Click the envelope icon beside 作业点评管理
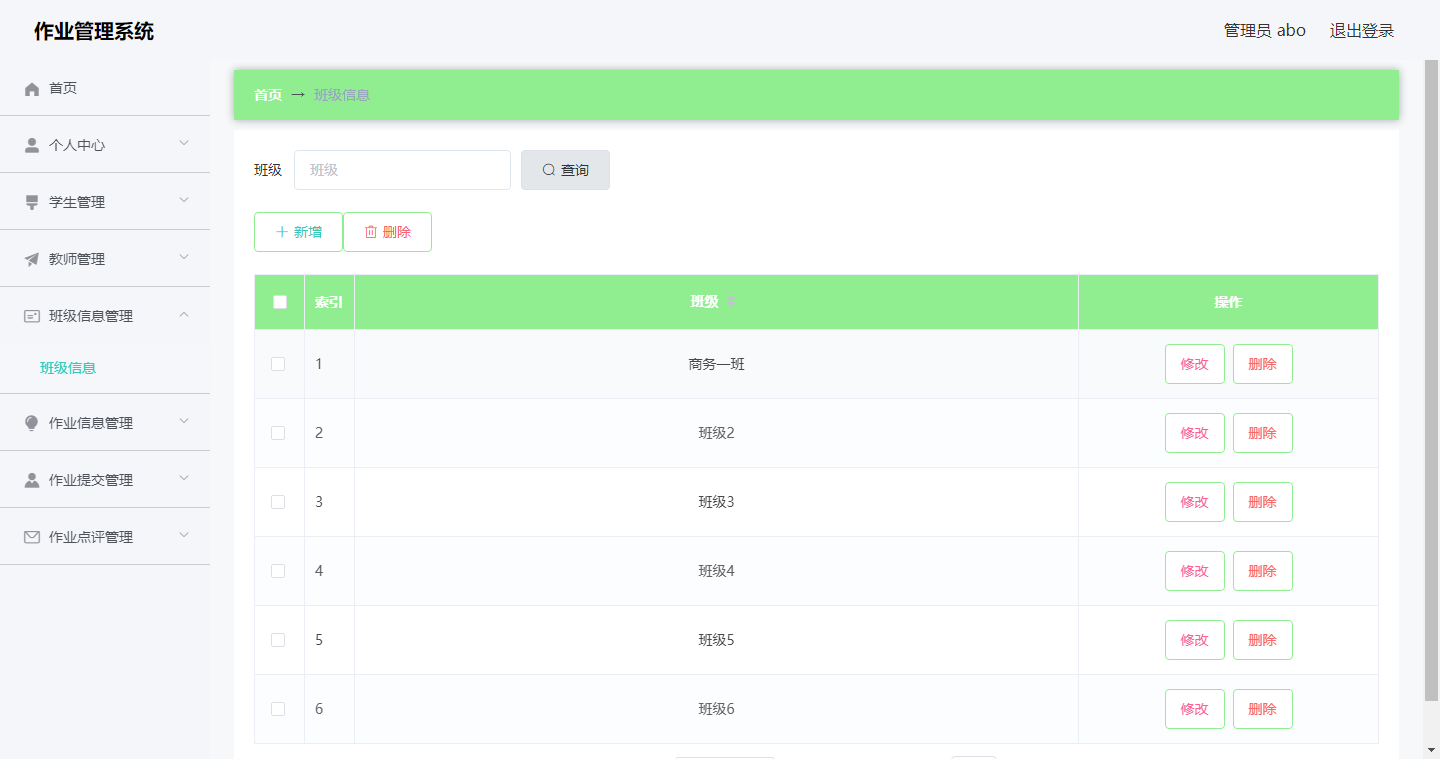1440x759 pixels. pos(32,538)
